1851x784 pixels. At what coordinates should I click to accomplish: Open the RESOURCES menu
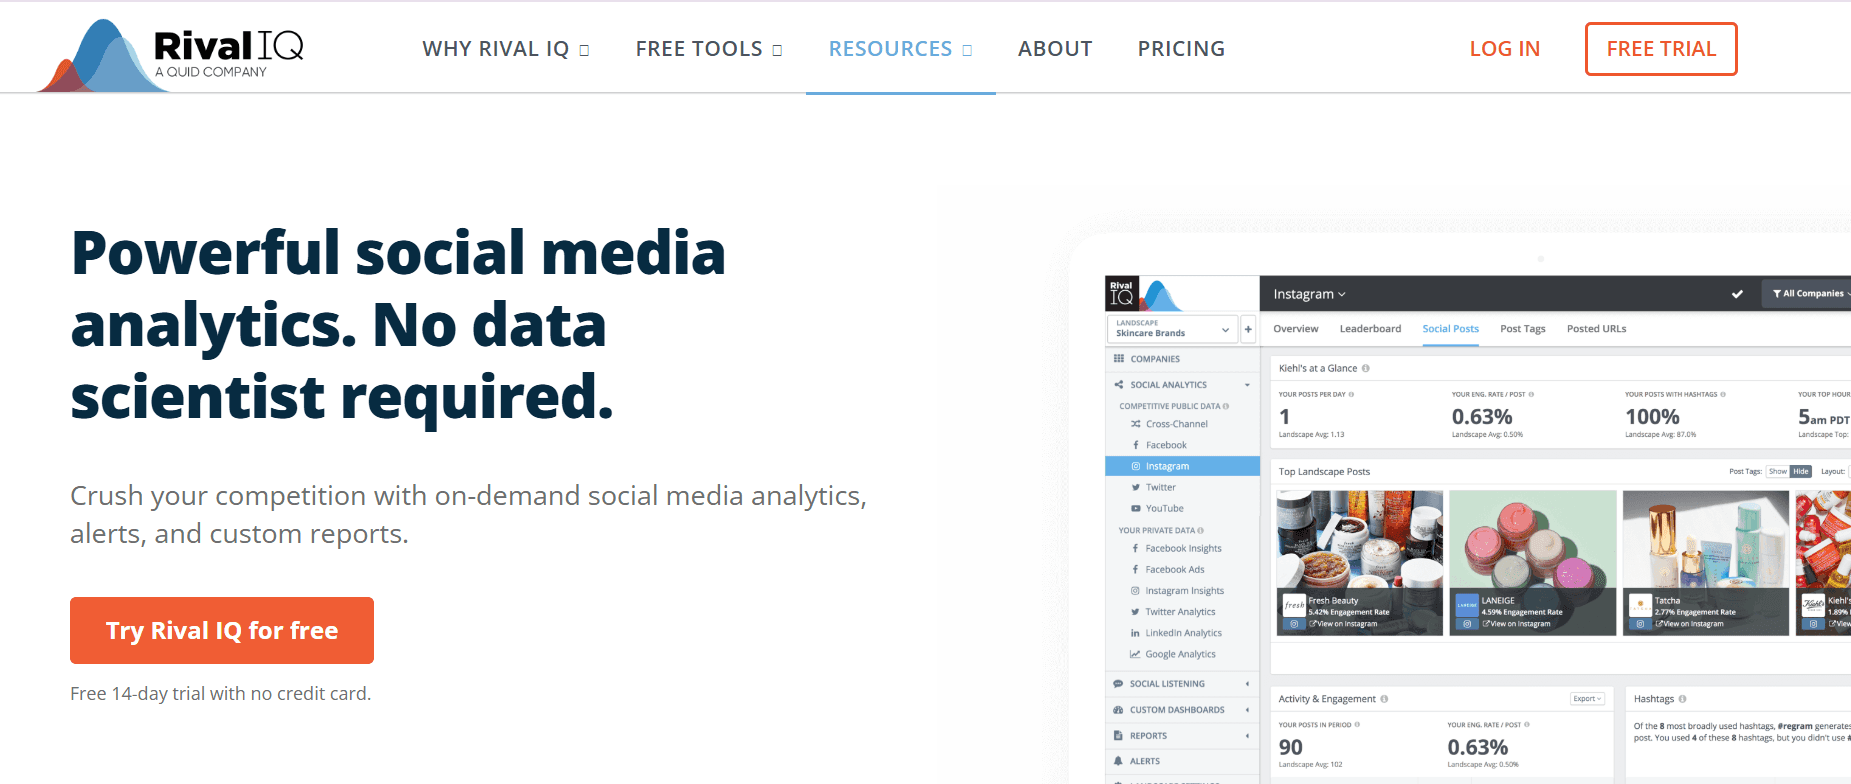tap(900, 49)
